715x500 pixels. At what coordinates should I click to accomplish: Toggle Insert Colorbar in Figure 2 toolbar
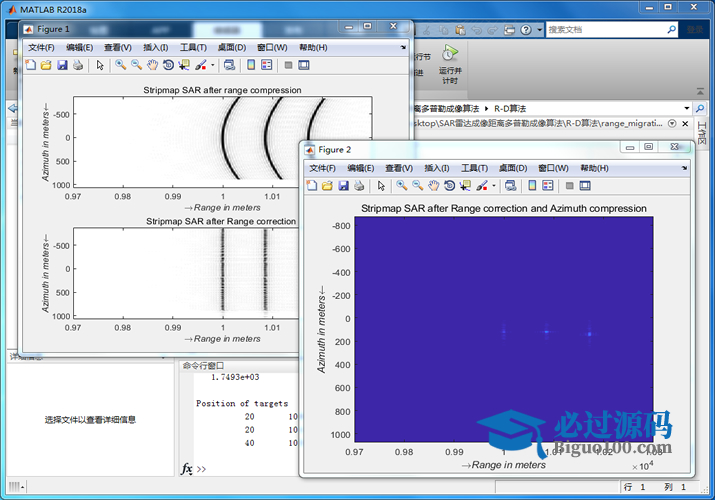click(x=531, y=185)
